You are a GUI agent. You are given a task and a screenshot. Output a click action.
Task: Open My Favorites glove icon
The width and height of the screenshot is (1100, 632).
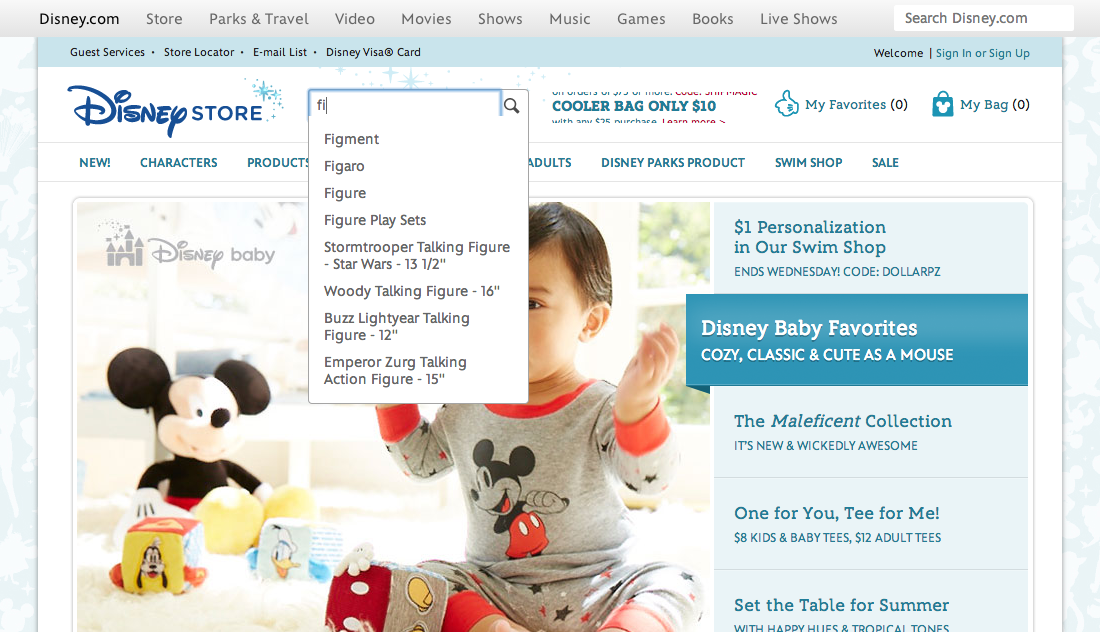(787, 104)
